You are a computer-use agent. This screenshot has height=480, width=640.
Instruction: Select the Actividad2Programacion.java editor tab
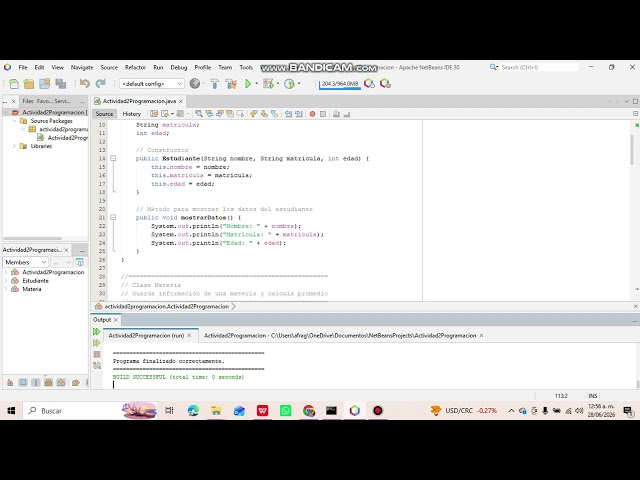[139, 101]
